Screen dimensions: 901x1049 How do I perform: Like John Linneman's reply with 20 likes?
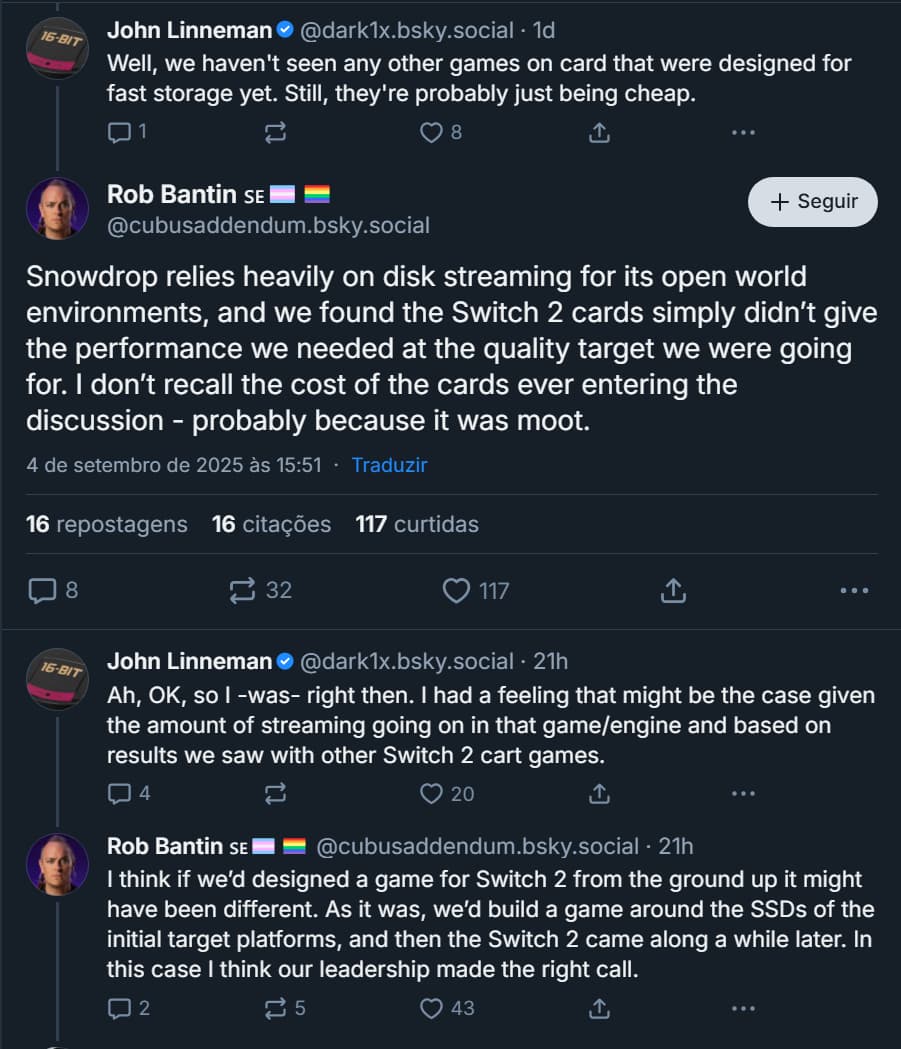431,794
